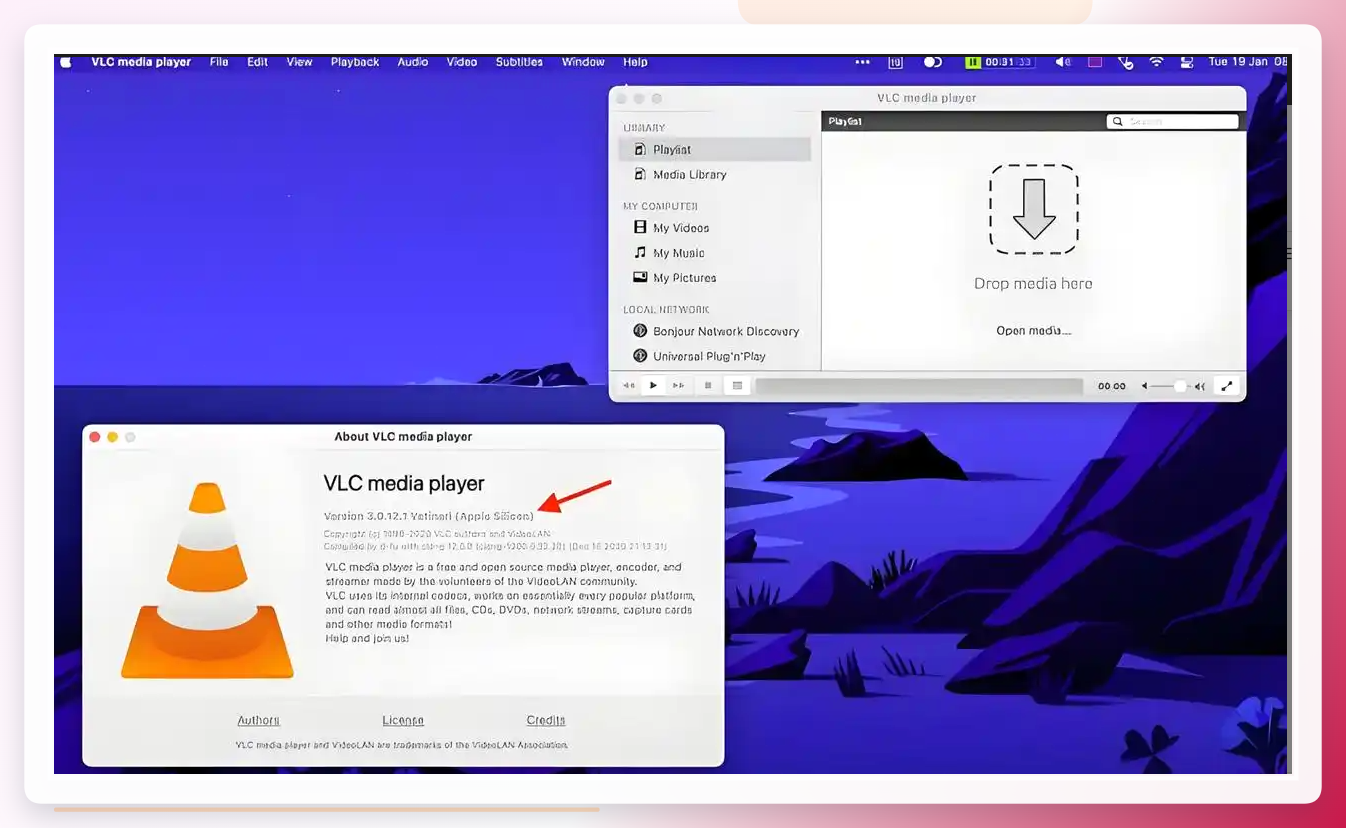Click the VLC cone logo in About window
Screen dimensions: 1346x828
point(207,580)
